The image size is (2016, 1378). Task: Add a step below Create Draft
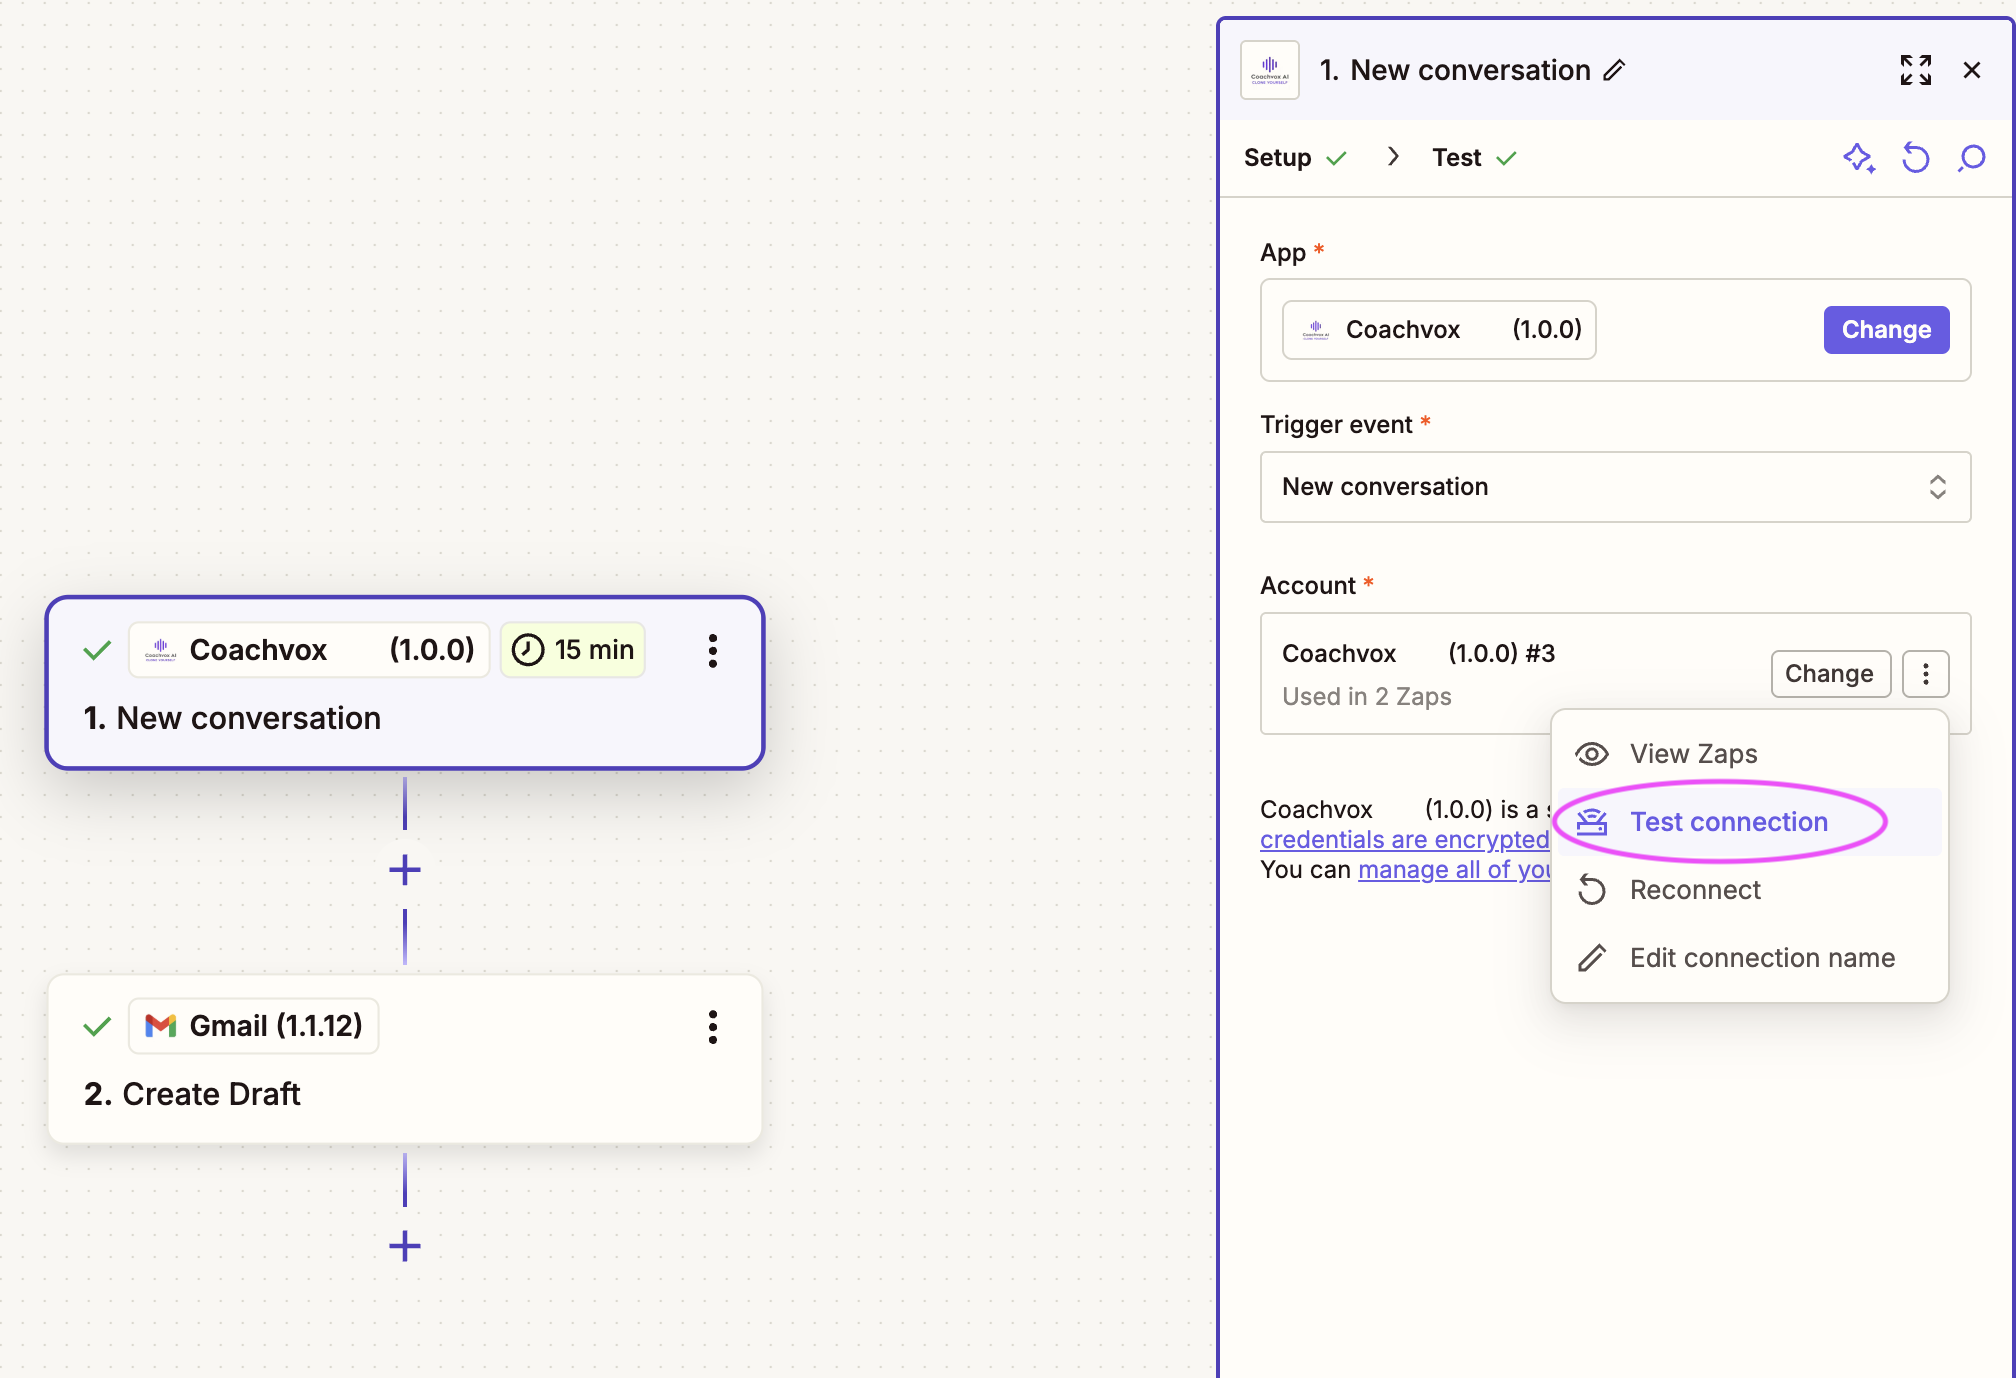(x=404, y=1246)
